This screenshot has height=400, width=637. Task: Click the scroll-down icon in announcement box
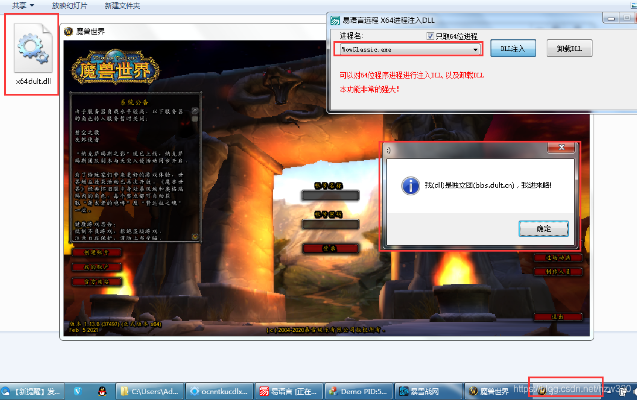[x=195, y=237]
